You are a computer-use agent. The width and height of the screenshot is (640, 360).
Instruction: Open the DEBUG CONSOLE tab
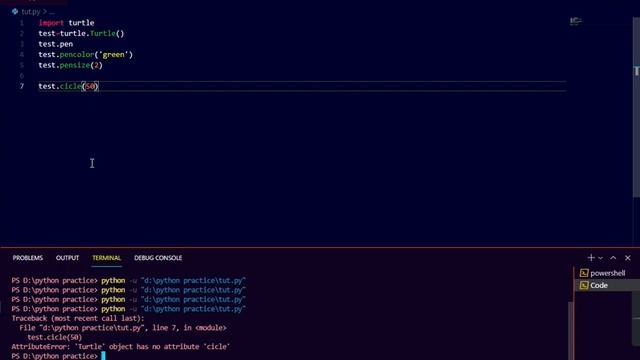pyautogui.click(x=158, y=258)
